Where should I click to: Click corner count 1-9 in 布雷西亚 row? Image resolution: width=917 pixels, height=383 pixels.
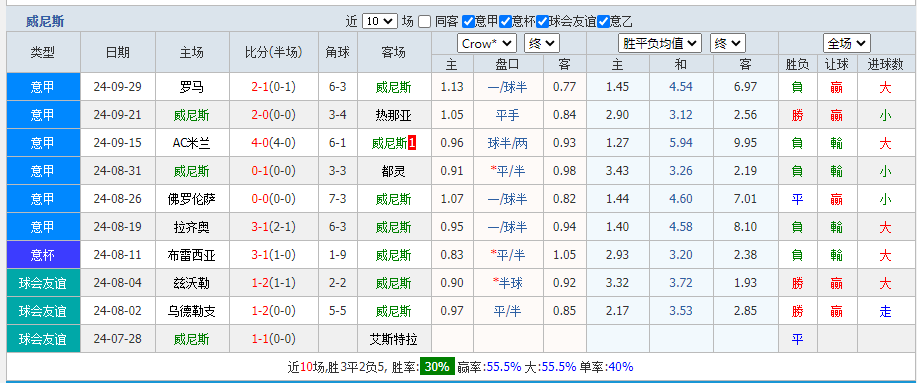click(x=337, y=255)
